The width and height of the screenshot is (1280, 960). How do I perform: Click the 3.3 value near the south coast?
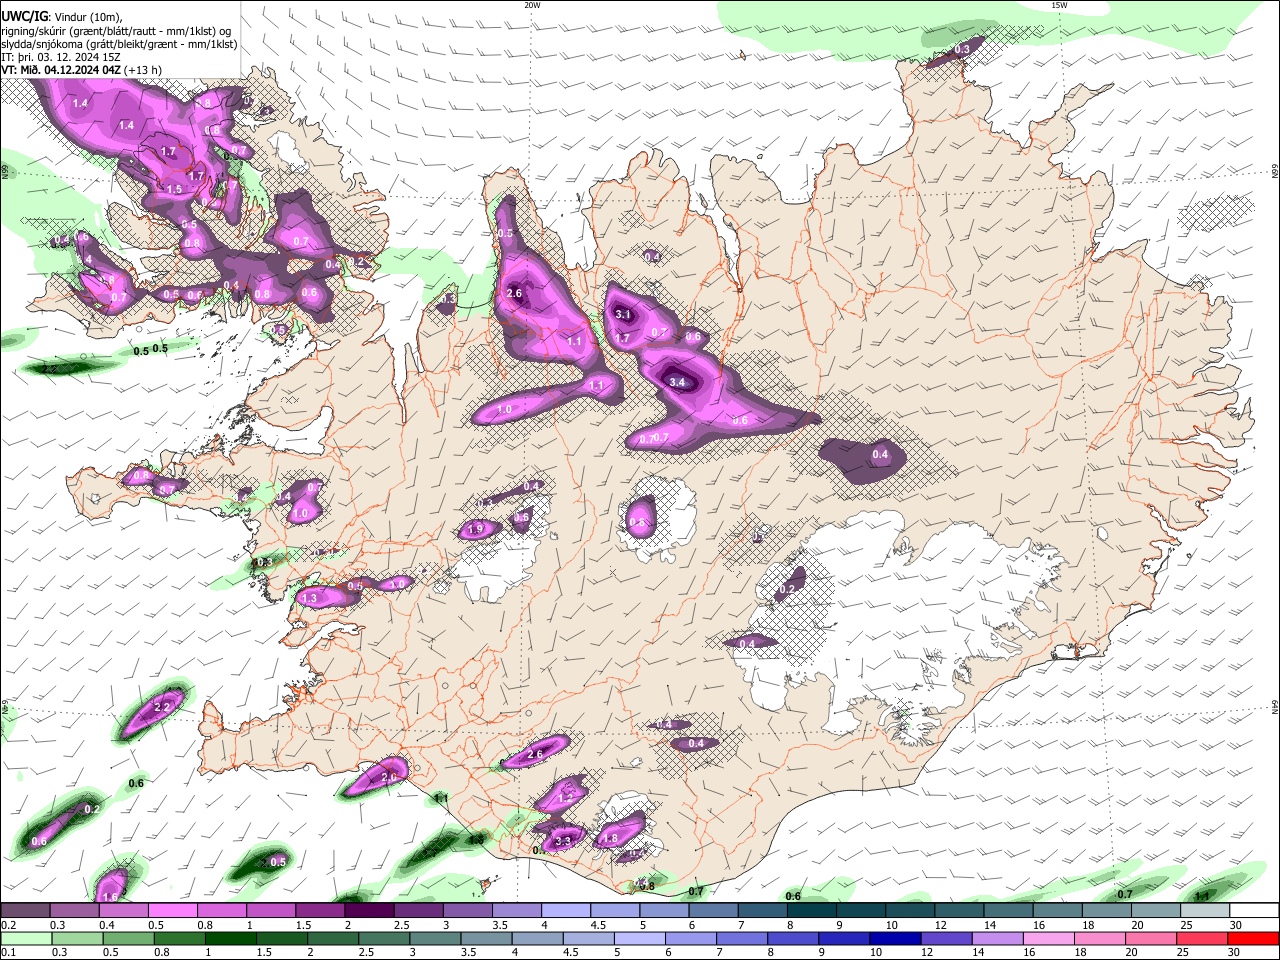click(563, 841)
